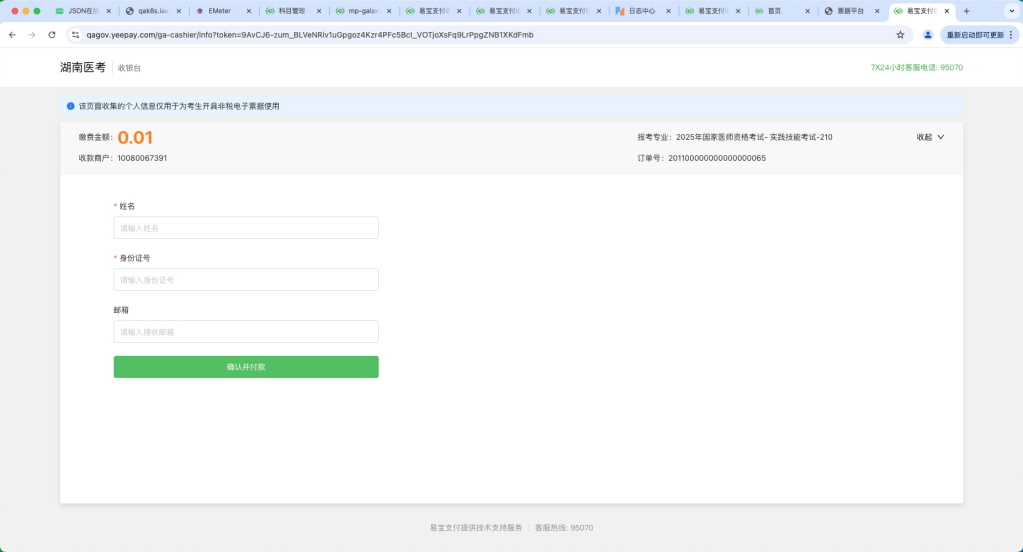
Task: Close the 日志中心 tab
Action: [x=669, y=11]
